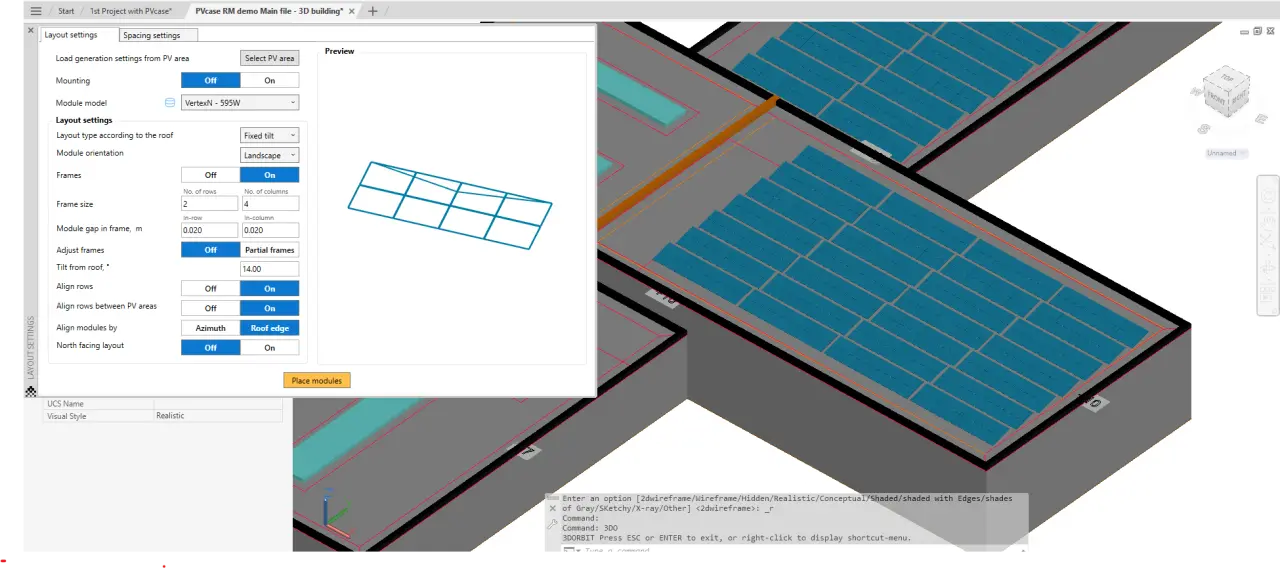Click the command line wrench icon
Screen dimensions: 1280x568
tap(553, 523)
